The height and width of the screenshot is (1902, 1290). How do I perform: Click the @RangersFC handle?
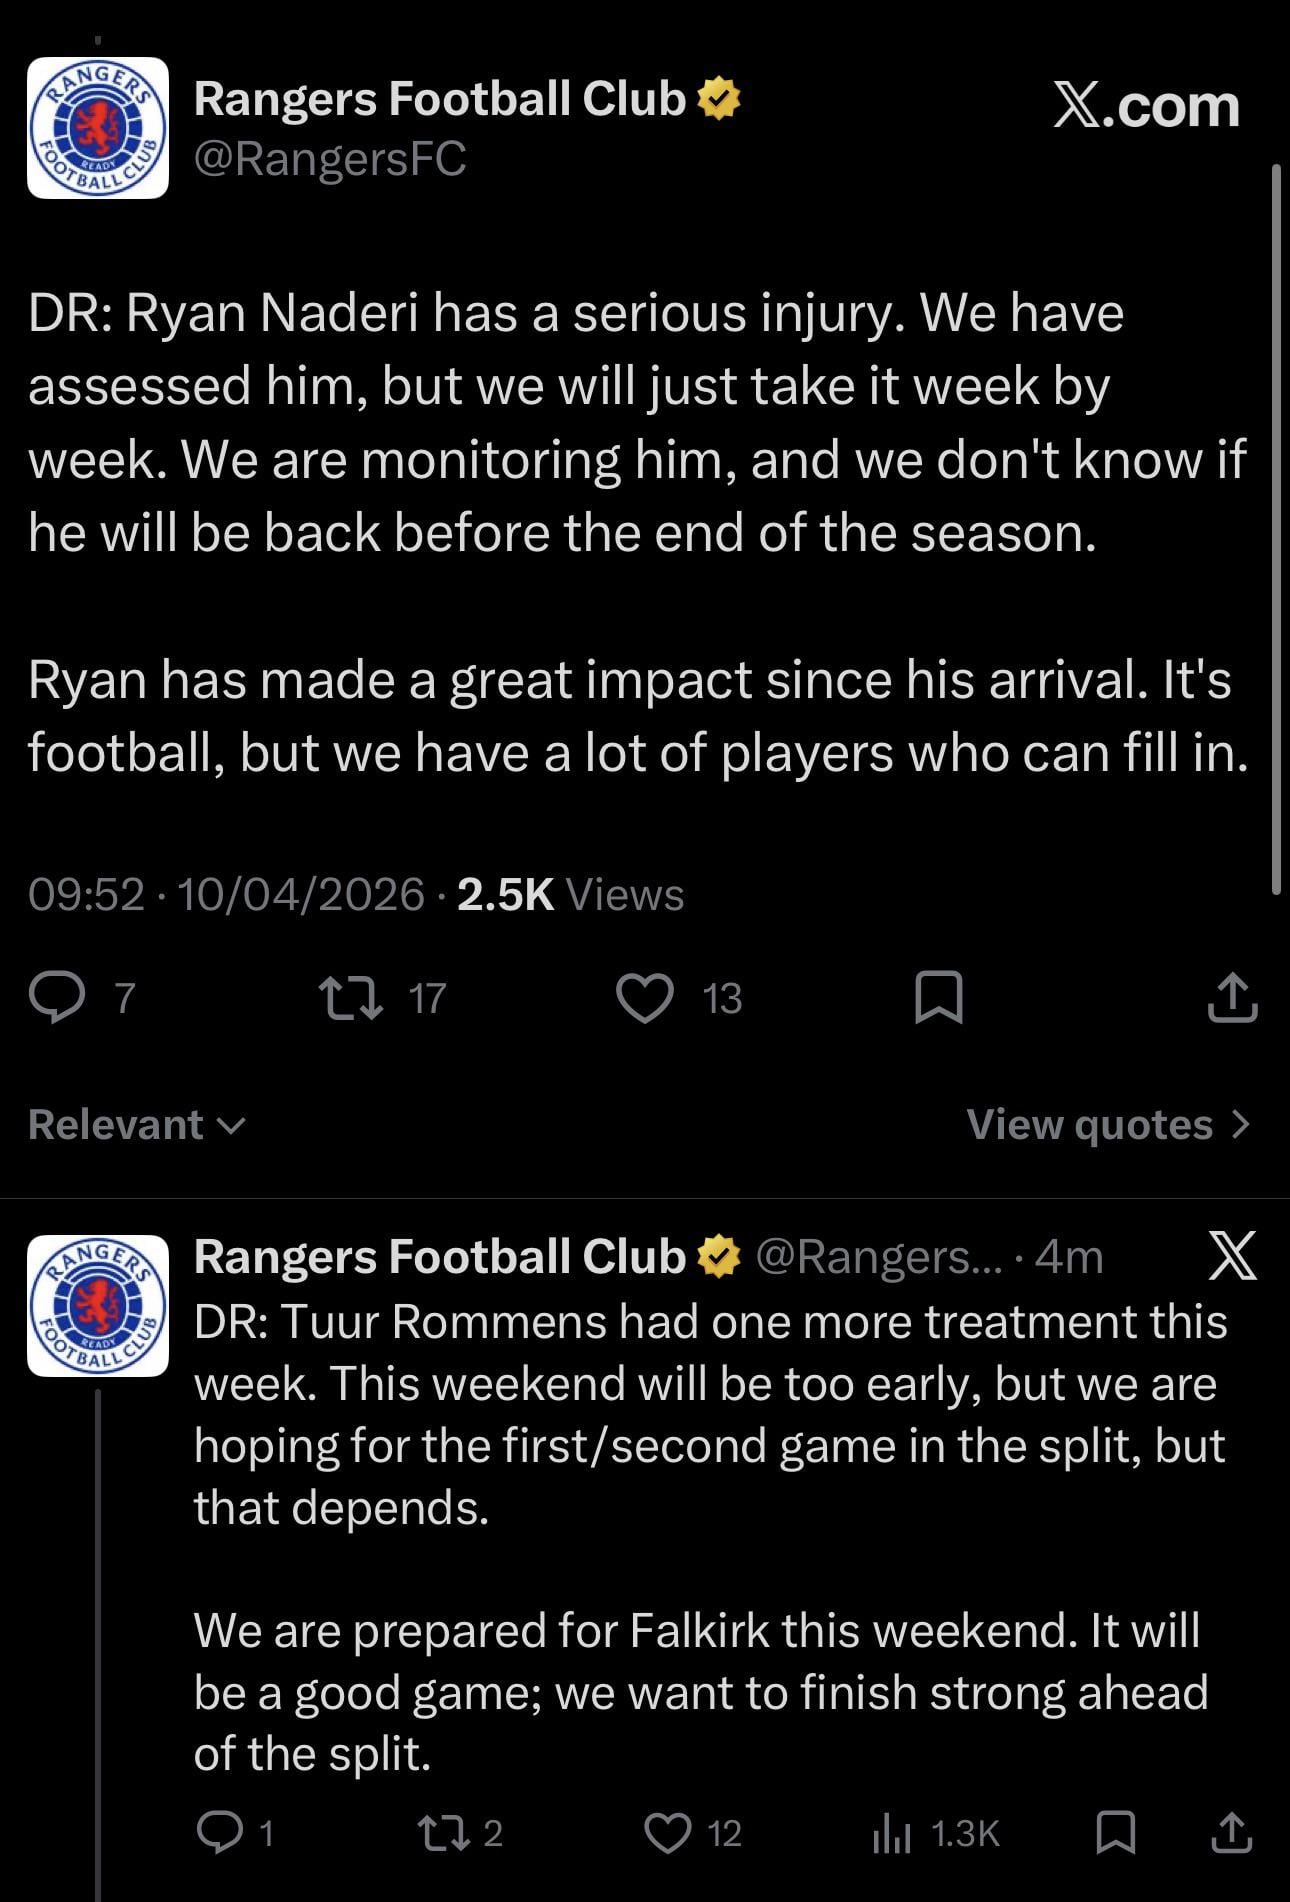[x=330, y=159]
